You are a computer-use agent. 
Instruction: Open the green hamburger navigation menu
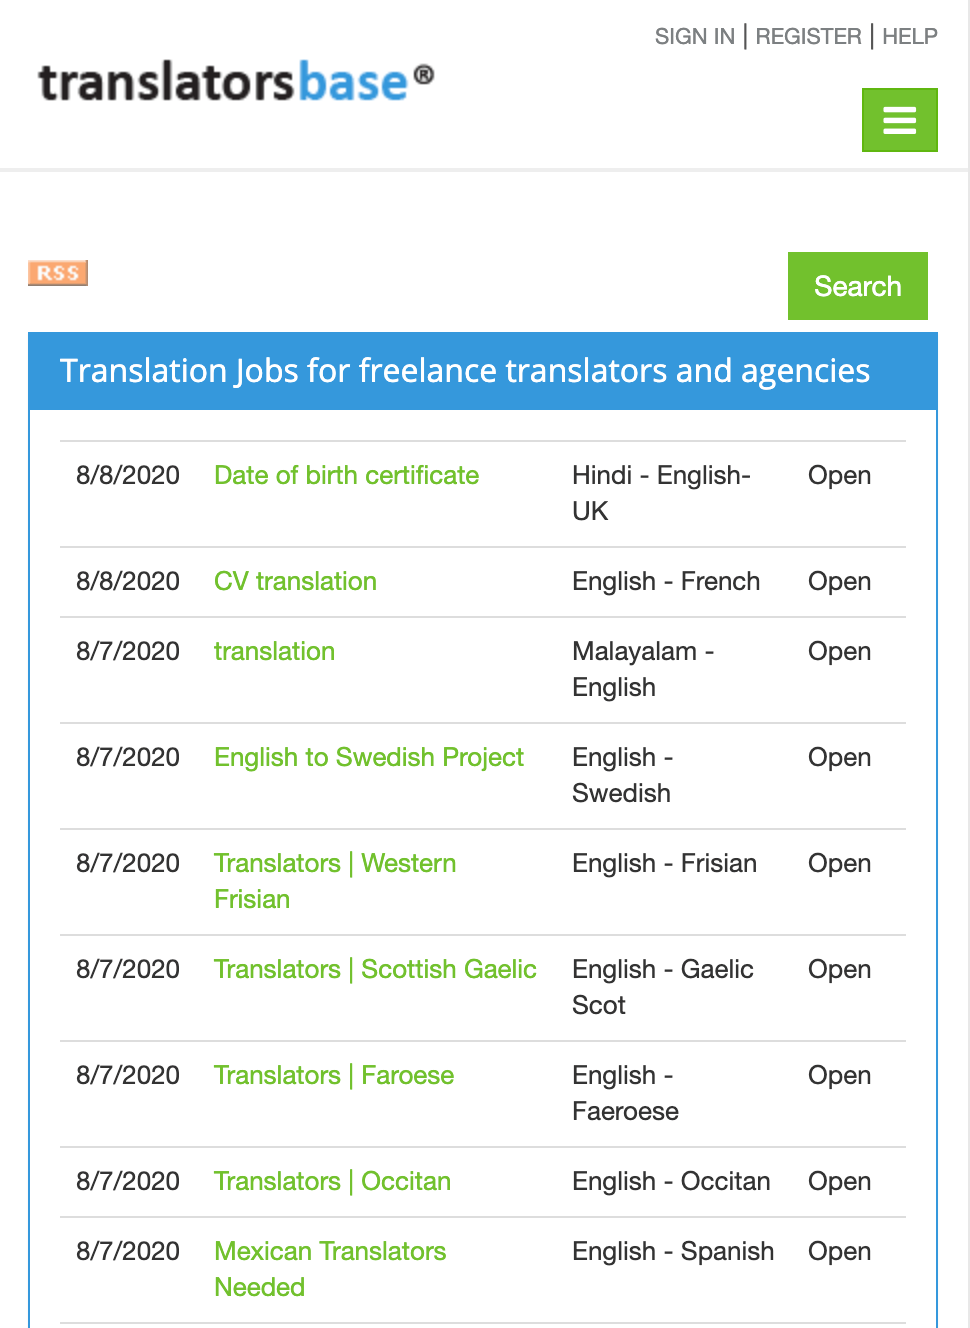(x=898, y=119)
